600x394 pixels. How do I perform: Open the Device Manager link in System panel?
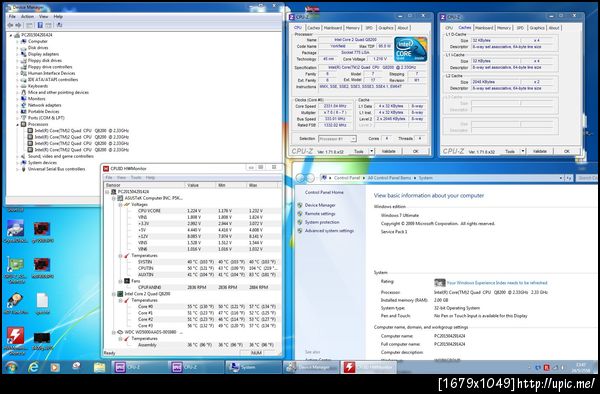click(x=320, y=205)
